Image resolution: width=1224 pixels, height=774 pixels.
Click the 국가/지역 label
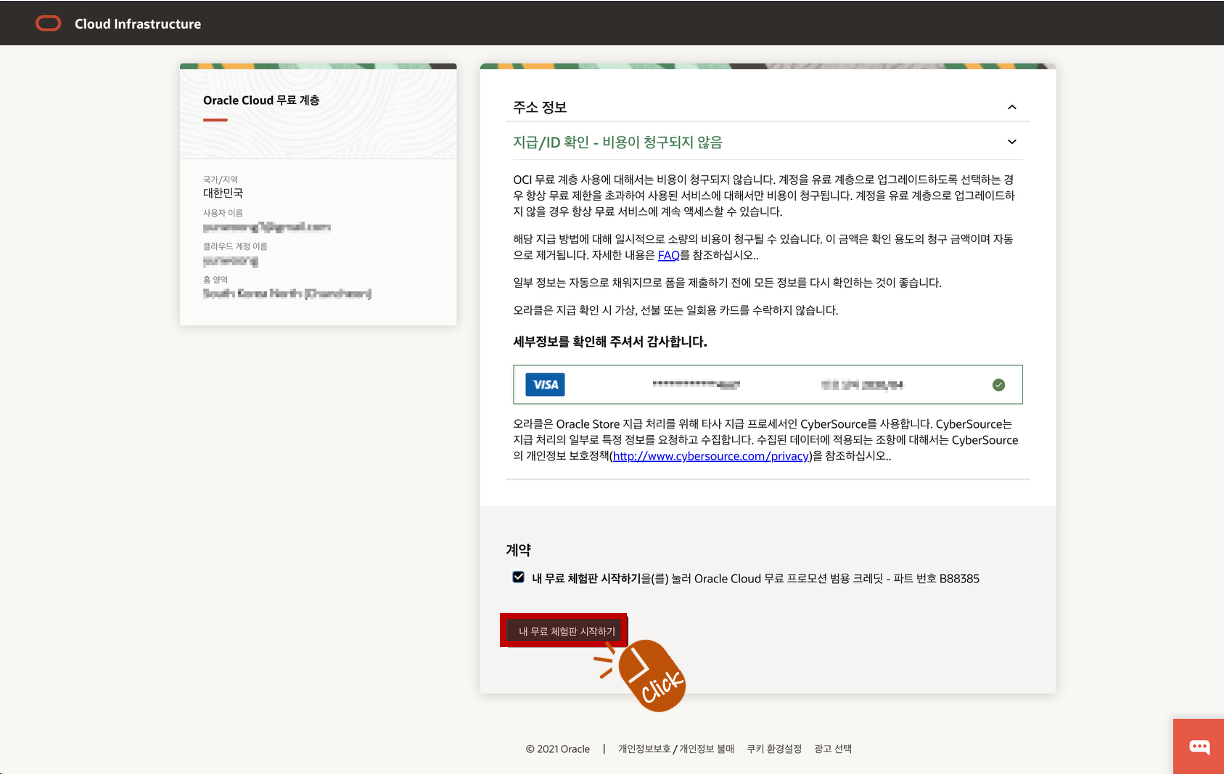[x=220, y=179]
